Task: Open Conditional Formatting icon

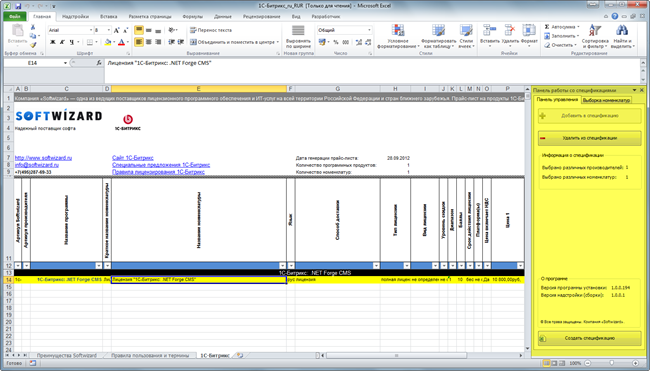Action: (398, 36)
